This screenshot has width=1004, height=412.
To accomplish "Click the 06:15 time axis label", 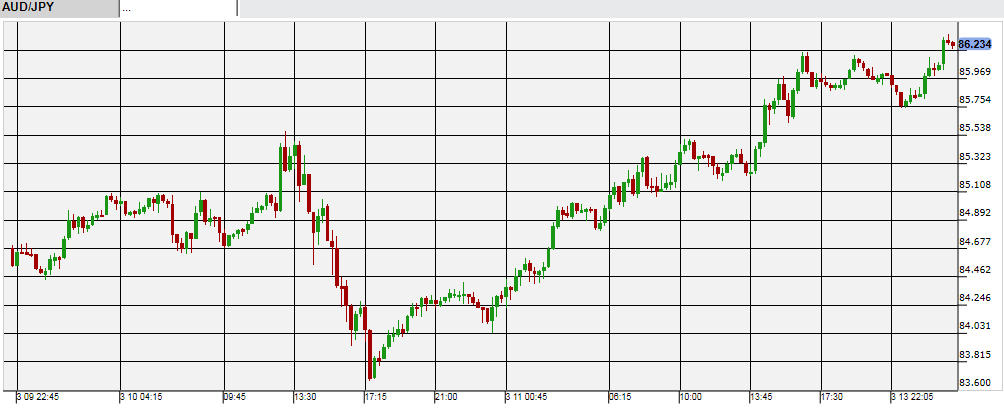I will pos(618,397).
